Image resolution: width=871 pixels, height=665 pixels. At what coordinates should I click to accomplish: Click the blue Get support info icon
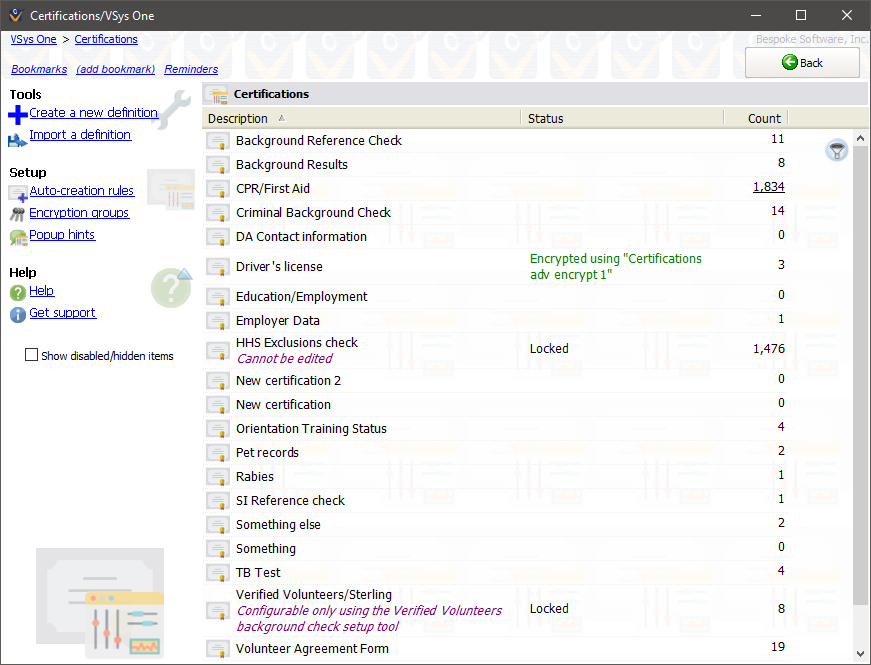pyautogui.click(x=17, y=315)
